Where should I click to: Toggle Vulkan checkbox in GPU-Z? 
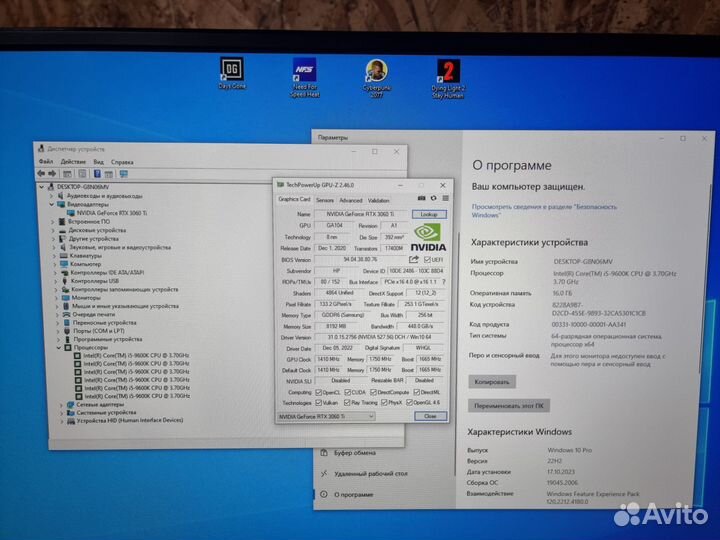318,403
